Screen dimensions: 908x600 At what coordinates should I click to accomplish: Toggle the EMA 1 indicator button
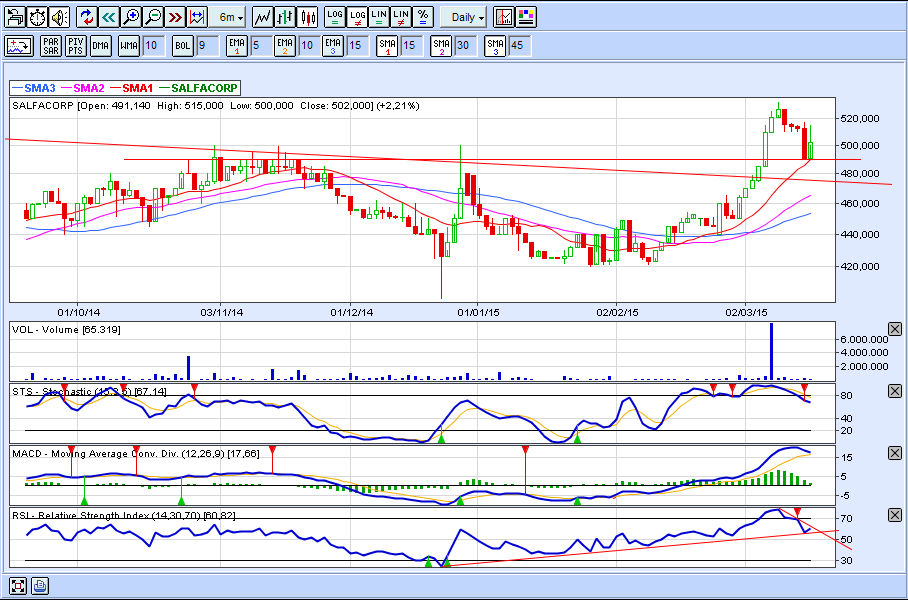(x=236, y=45)
